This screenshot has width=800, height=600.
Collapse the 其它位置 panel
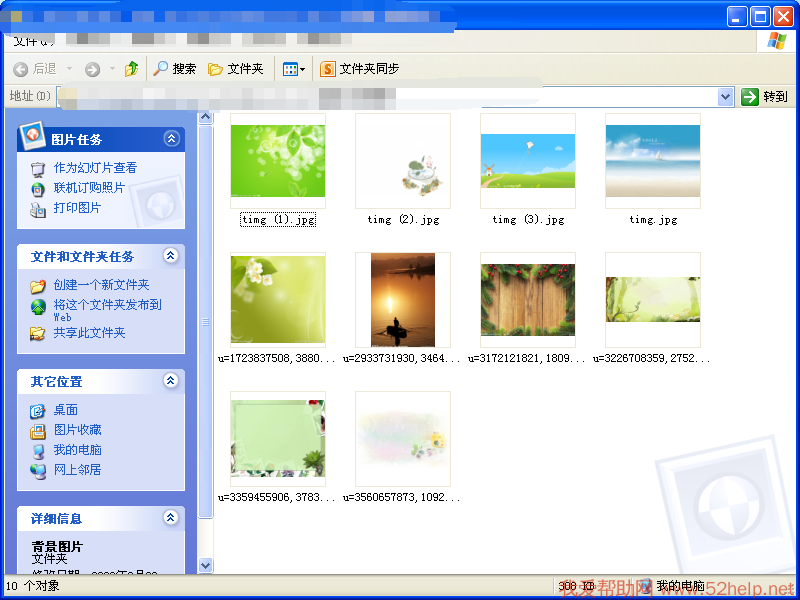tap(171, 381)
